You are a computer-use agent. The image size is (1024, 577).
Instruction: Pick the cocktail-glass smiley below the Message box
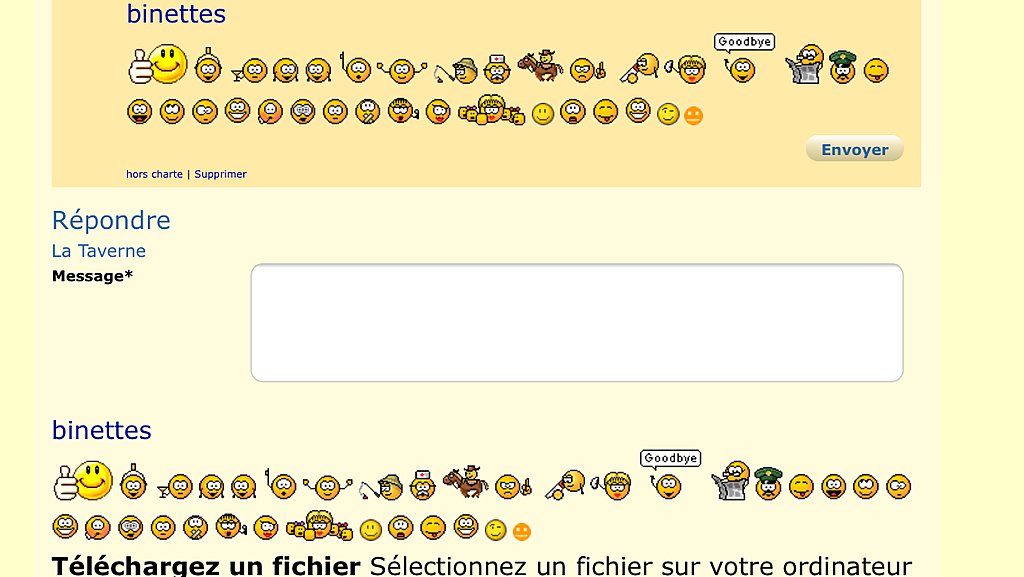point(175,487)
